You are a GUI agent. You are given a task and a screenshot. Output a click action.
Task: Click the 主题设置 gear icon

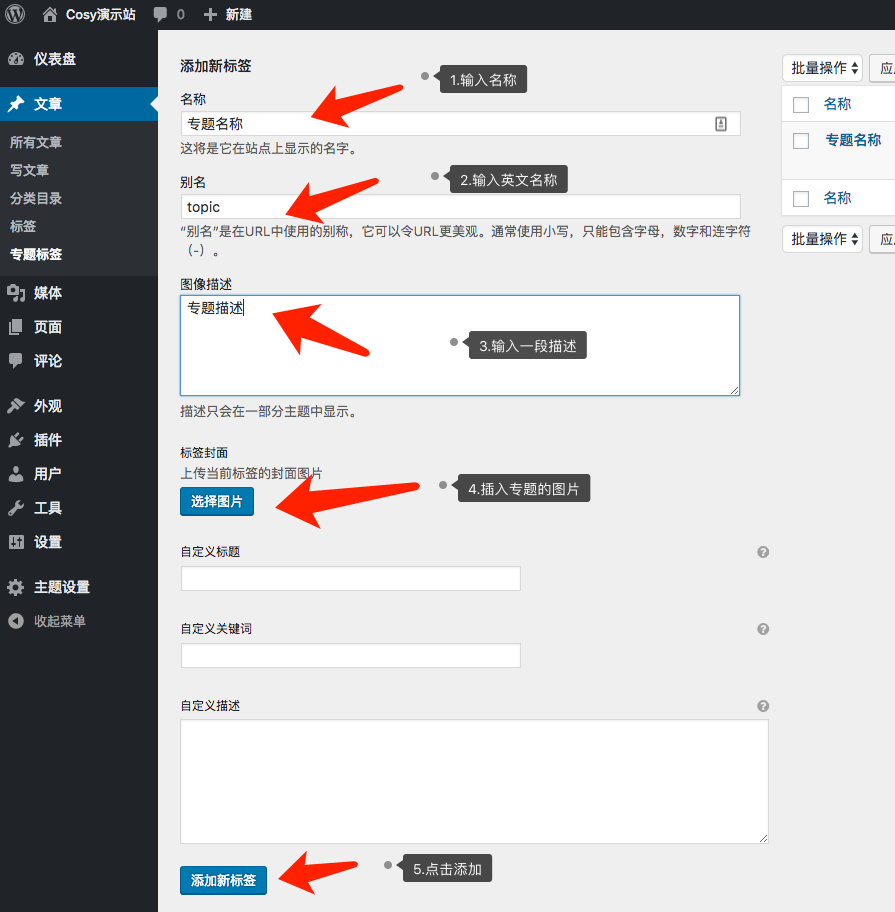click(16, 587)
